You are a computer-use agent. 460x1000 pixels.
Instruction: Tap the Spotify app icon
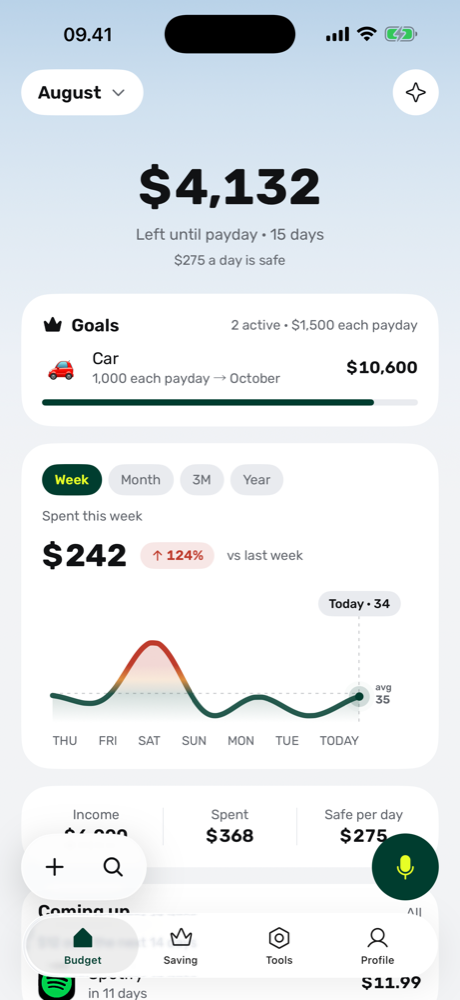point(57,985)
